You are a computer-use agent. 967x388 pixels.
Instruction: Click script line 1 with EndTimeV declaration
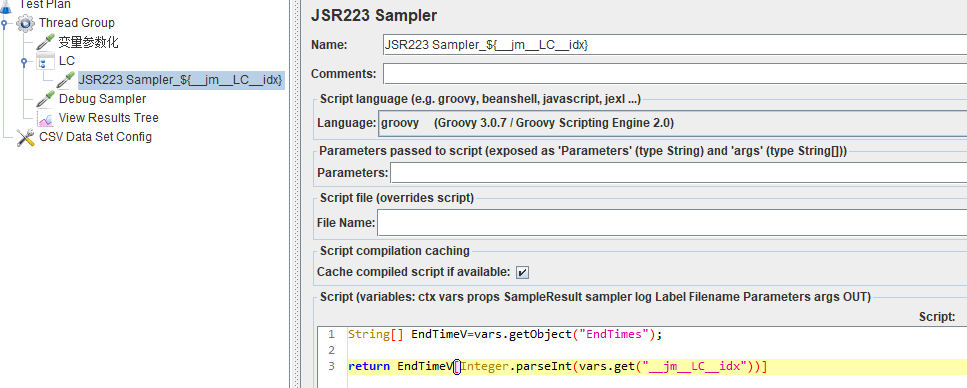coord(504,334)
